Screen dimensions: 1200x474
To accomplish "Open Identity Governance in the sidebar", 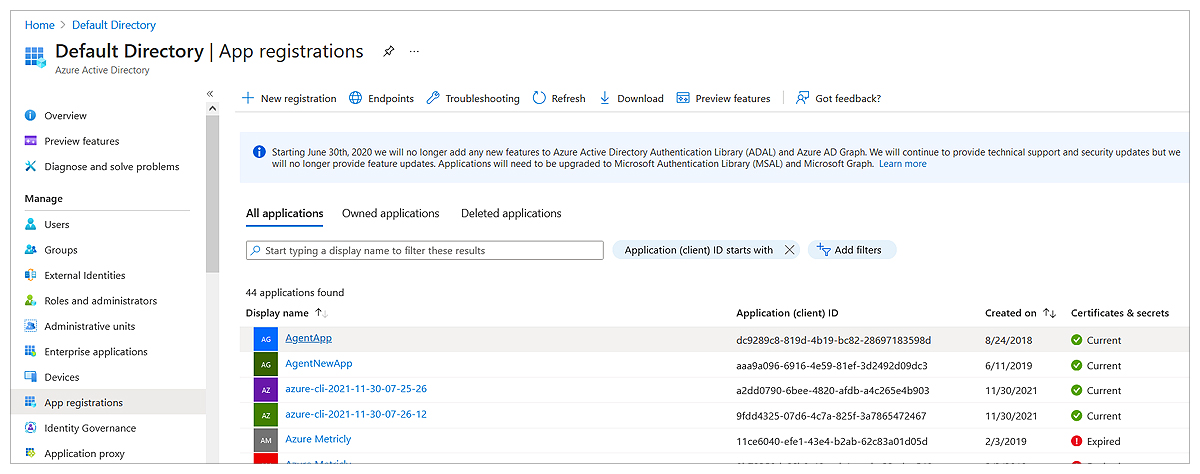I will [x=90, y=428].
